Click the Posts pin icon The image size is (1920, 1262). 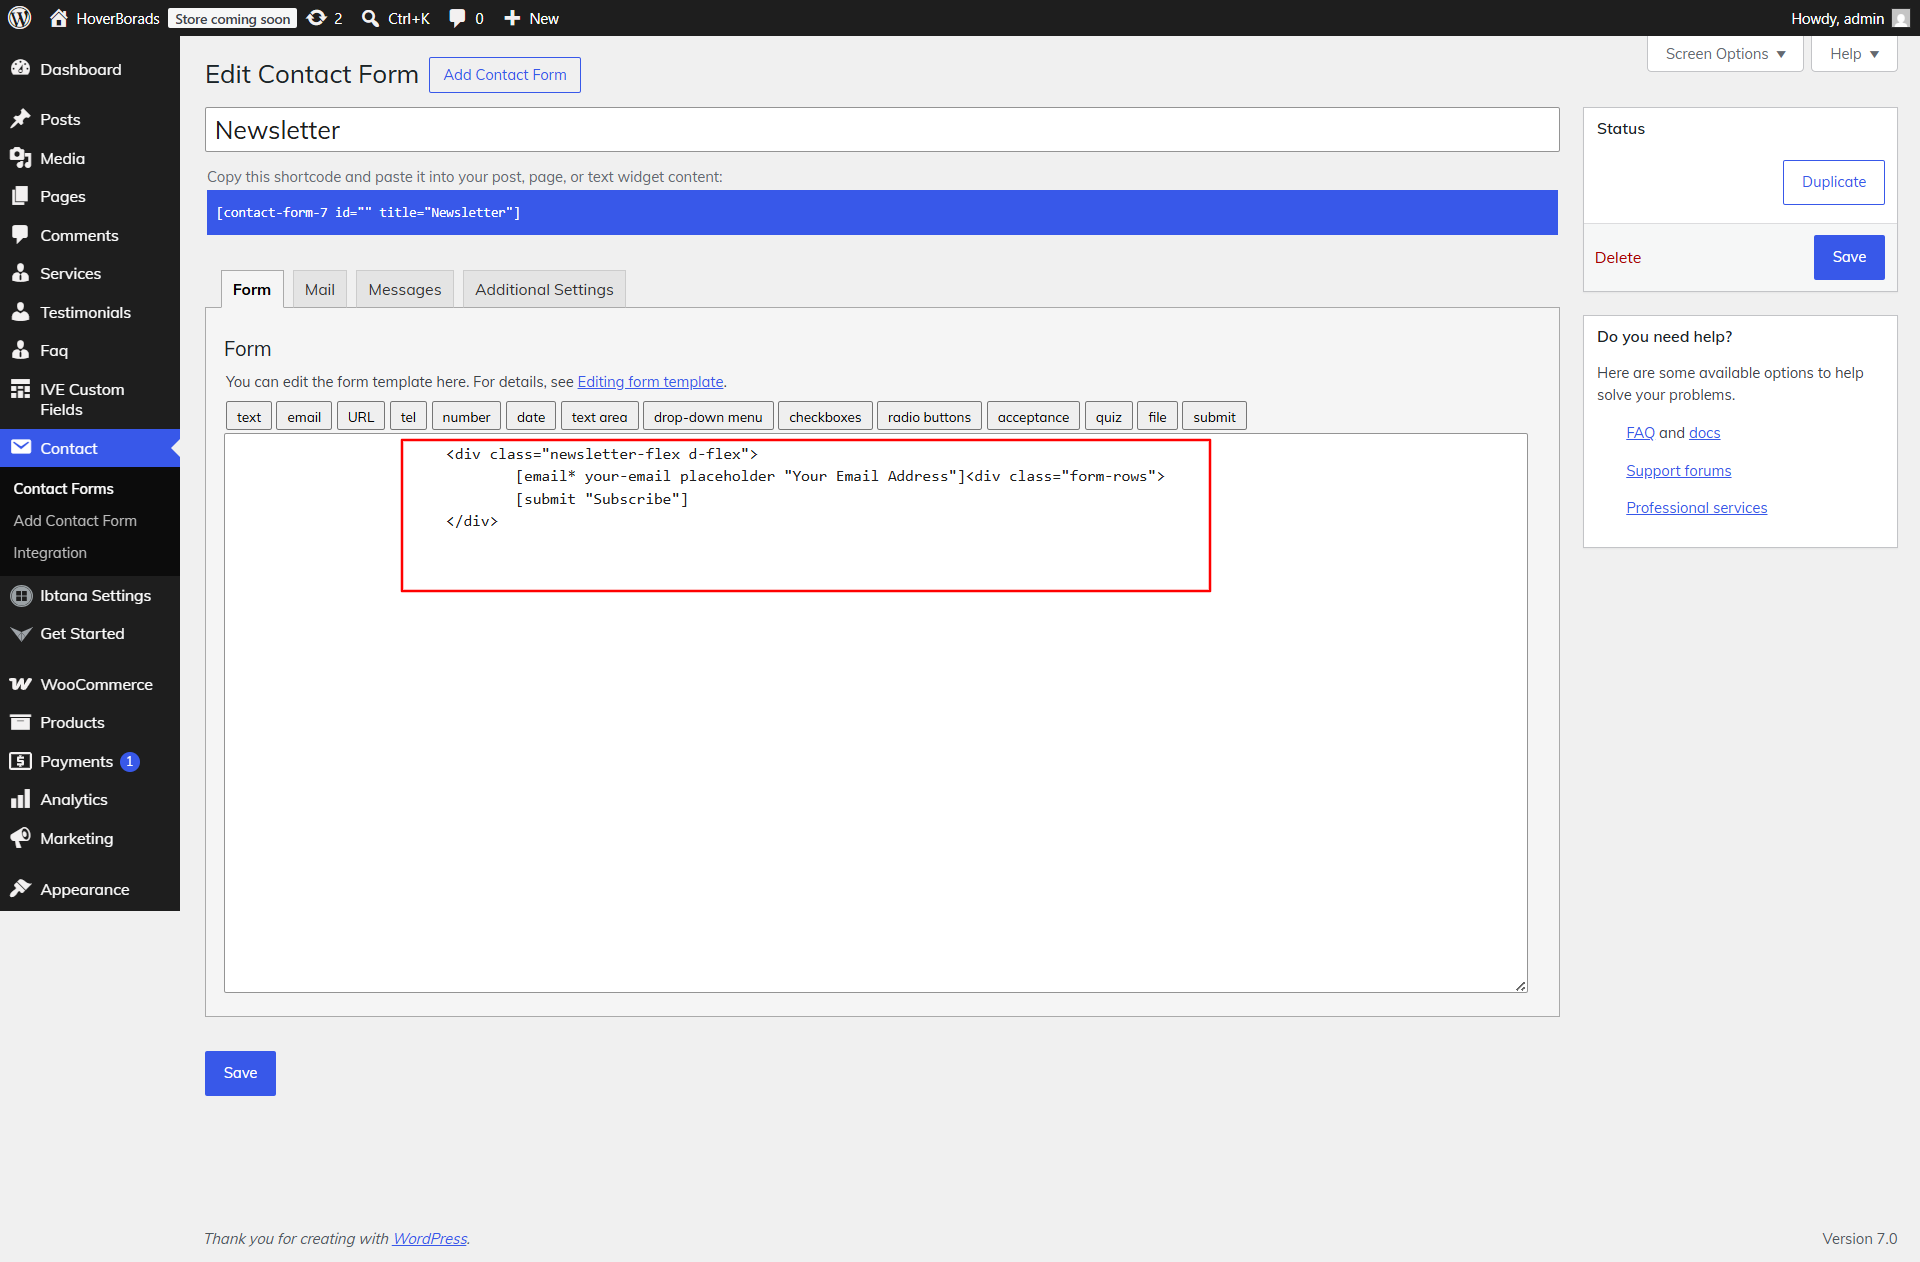(x=20, y=119)
